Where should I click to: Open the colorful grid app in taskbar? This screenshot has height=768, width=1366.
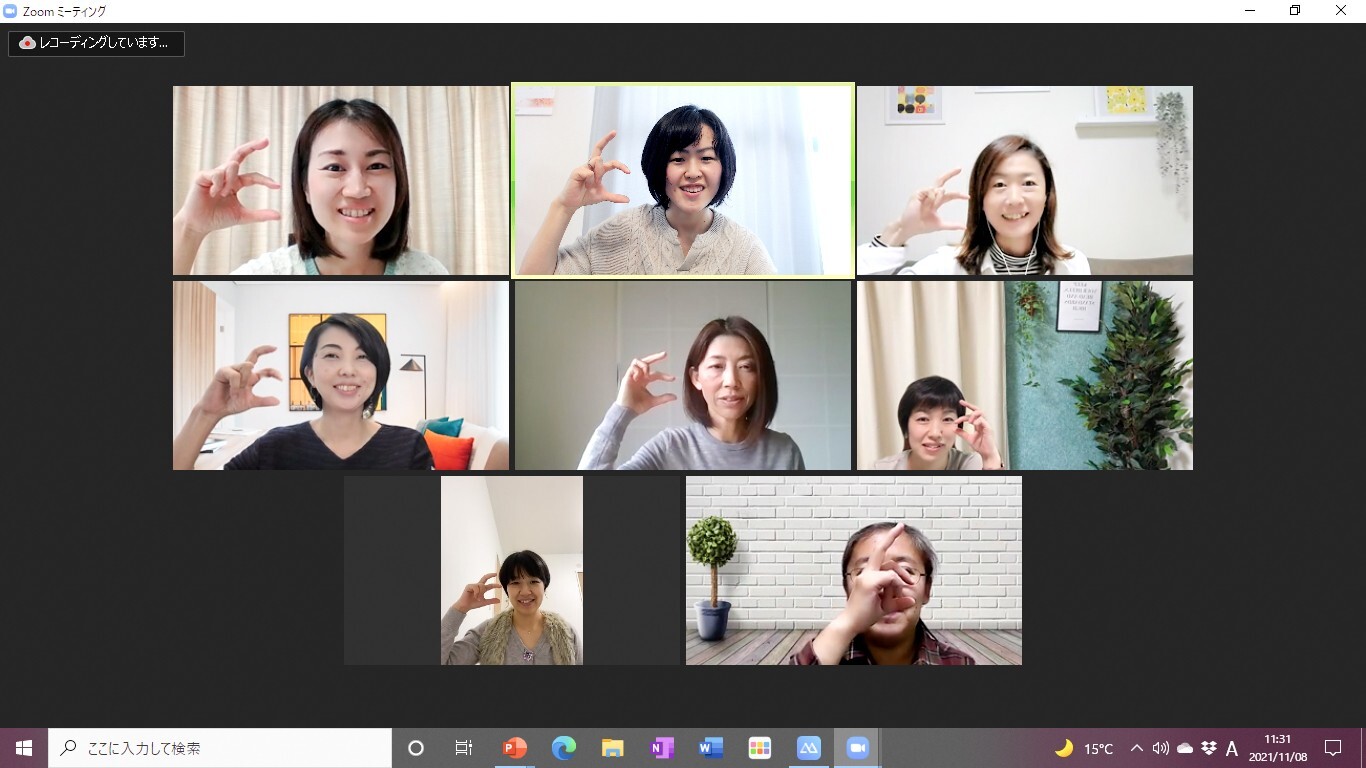(x=760, y=748)
